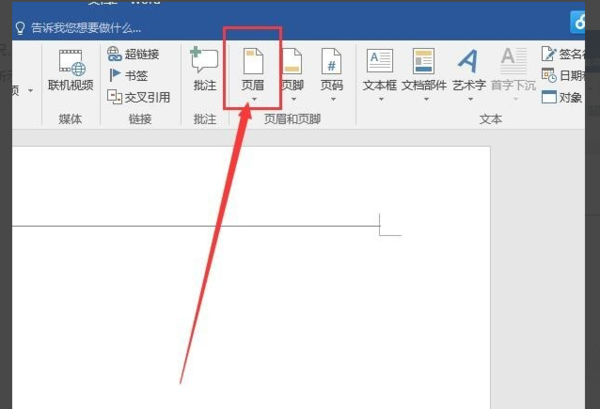Click the Quick Parts (文档部件) icon
Viewport: 600px width, 409px height.
click(x=424, y=61)
